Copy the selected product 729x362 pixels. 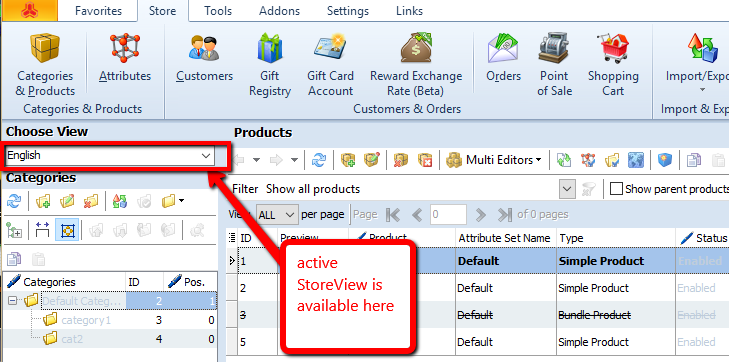click(x=694, y=160)
